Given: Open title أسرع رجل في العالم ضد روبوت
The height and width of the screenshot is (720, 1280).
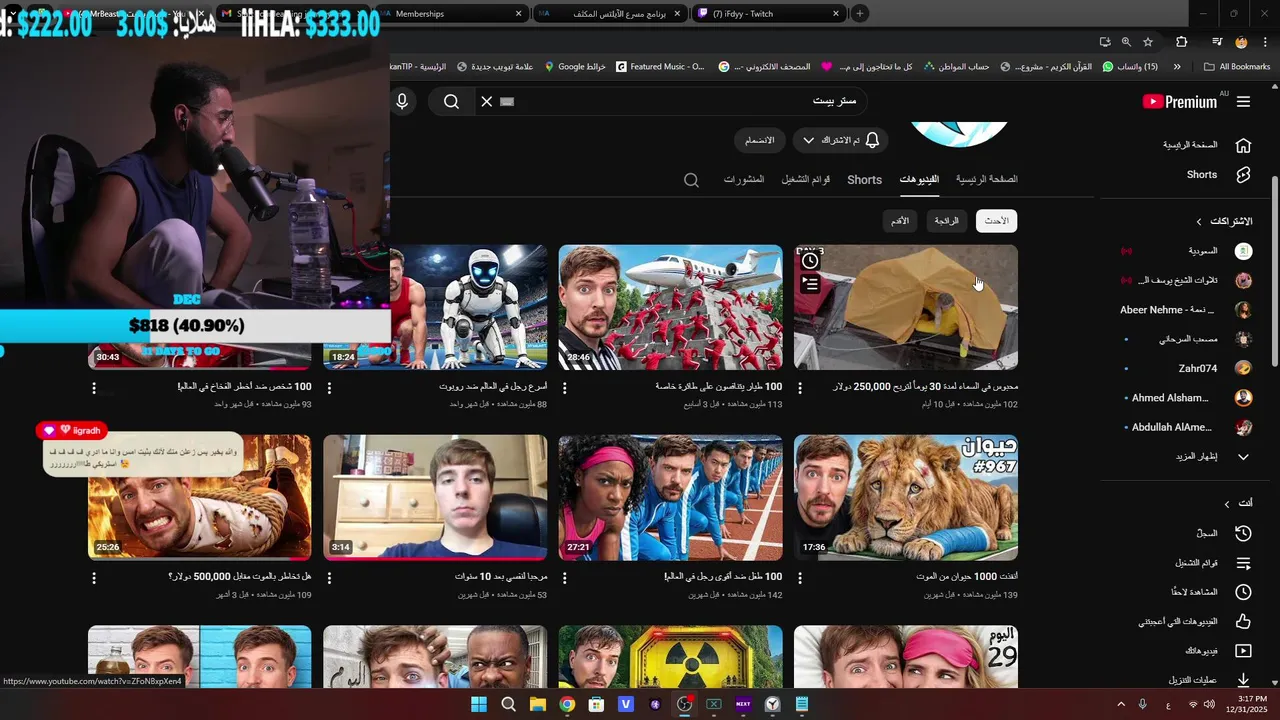Looking at the screenshot, I should tap(493, 386).
